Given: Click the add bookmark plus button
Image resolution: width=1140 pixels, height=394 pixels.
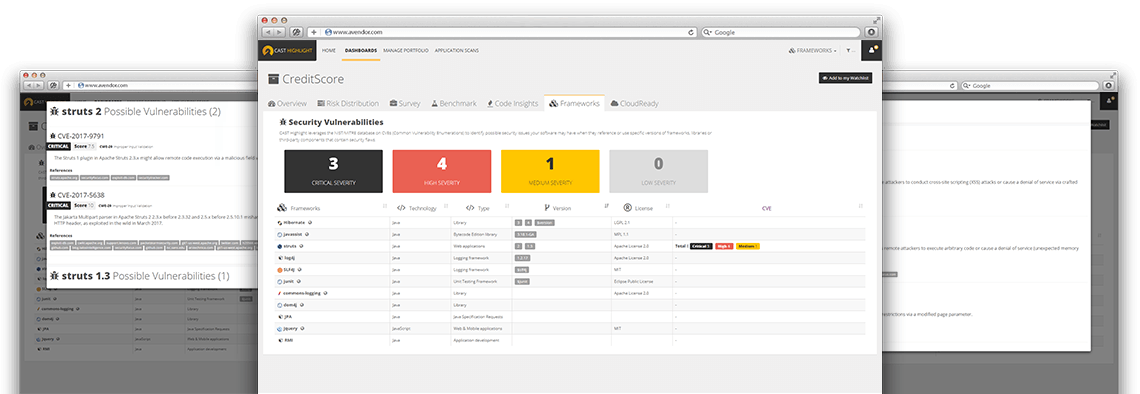Looking at the screenshot, I should [x=313, y=33].
